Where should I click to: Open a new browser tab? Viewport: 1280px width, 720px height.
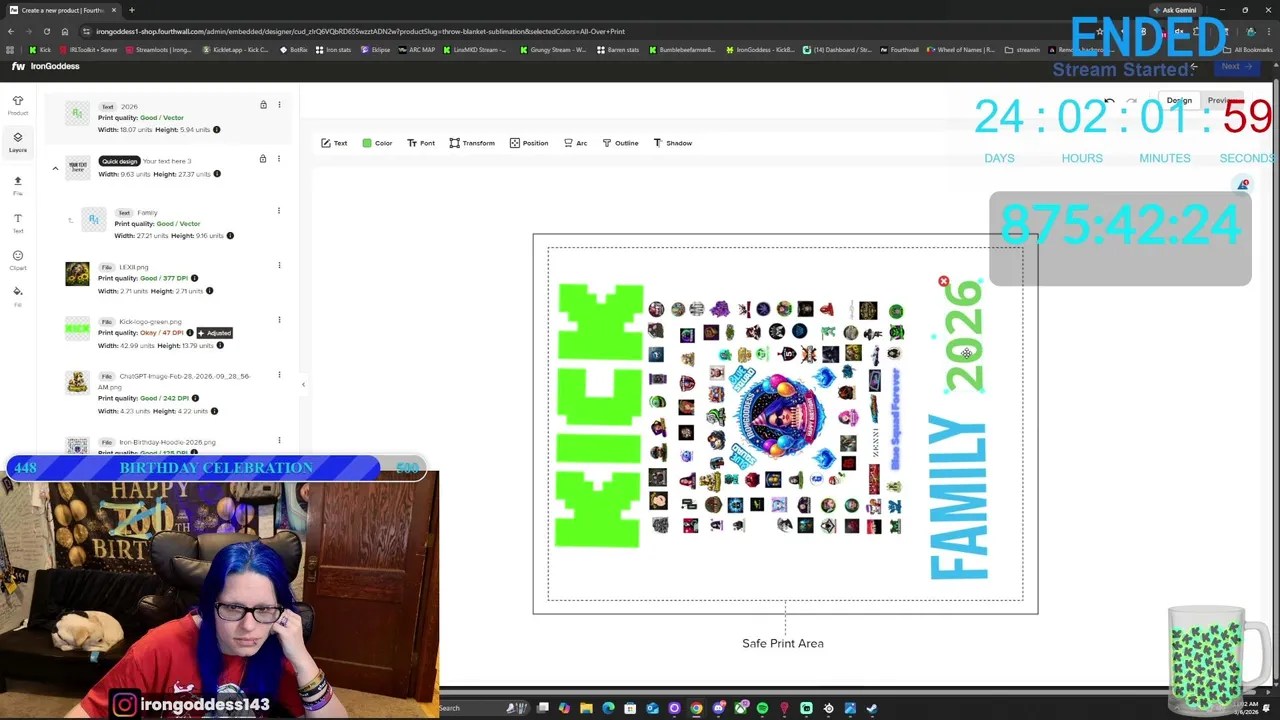click(x=131, y=10)
